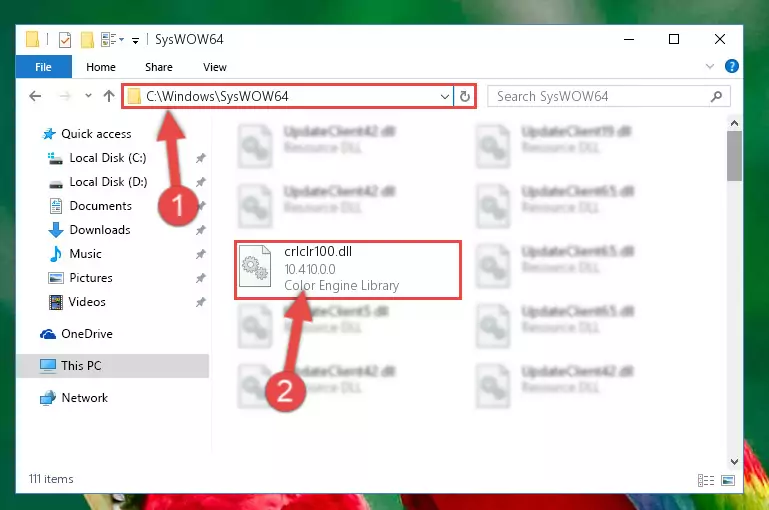Screen dimensions: 769x510
Task: Minimize the SysWOW64 window
Action: pyautogui.click(x=629, y=39)
